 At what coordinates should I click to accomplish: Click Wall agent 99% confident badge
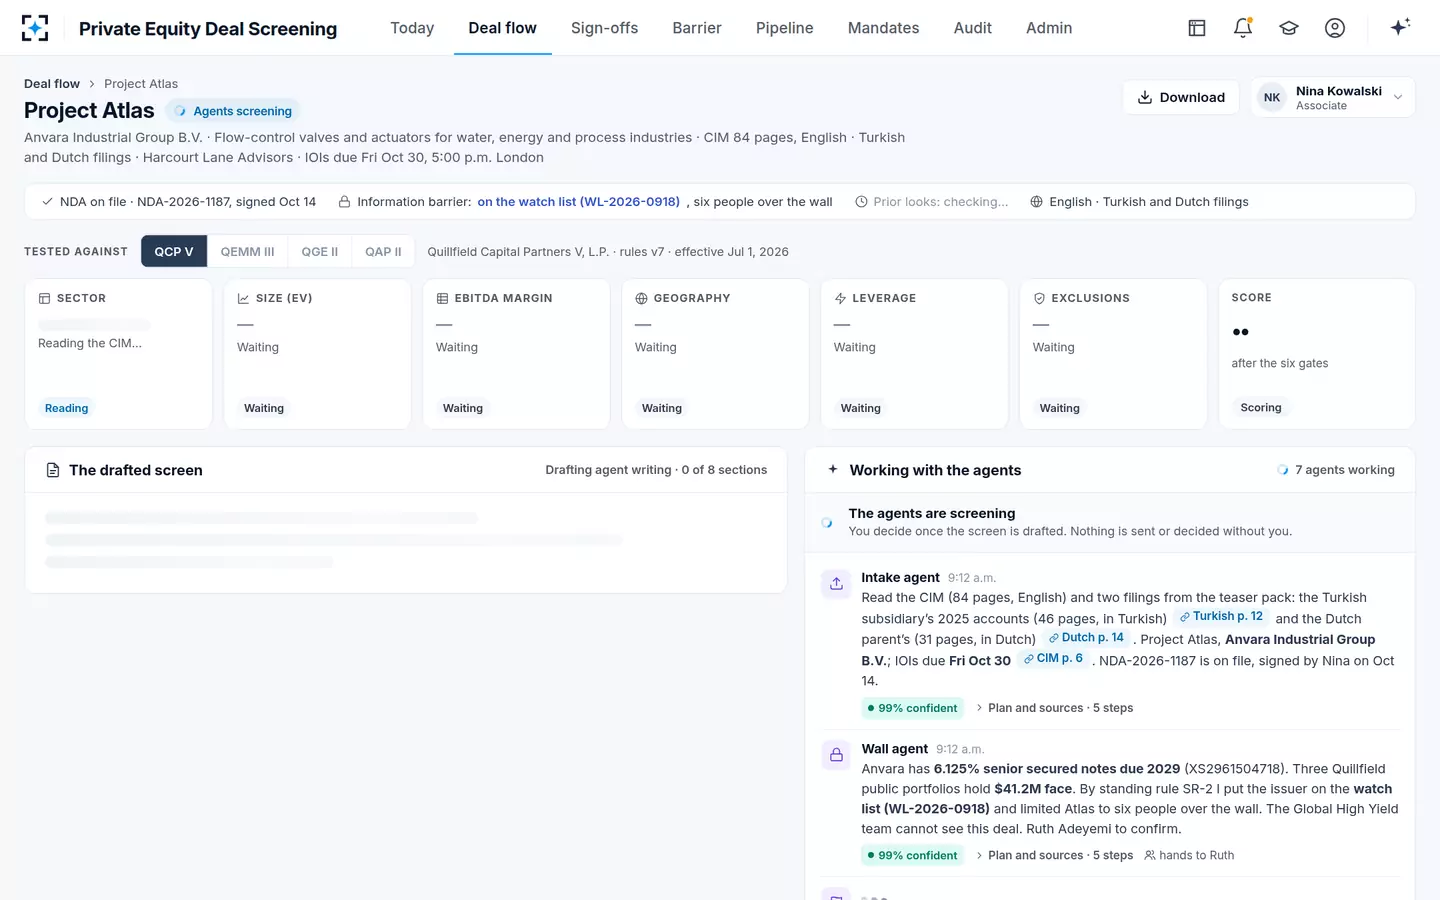[912, 855]
